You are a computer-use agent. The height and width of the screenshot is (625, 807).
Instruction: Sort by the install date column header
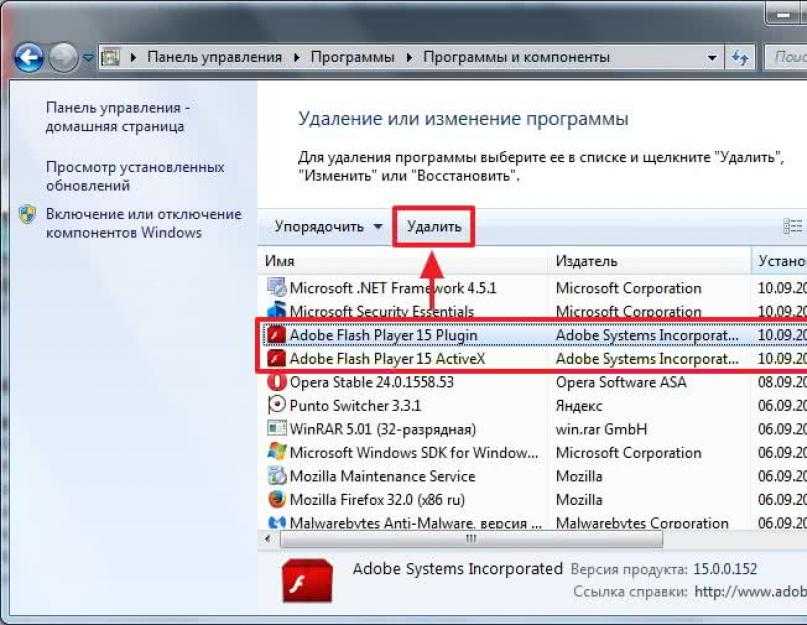(779, 261)
